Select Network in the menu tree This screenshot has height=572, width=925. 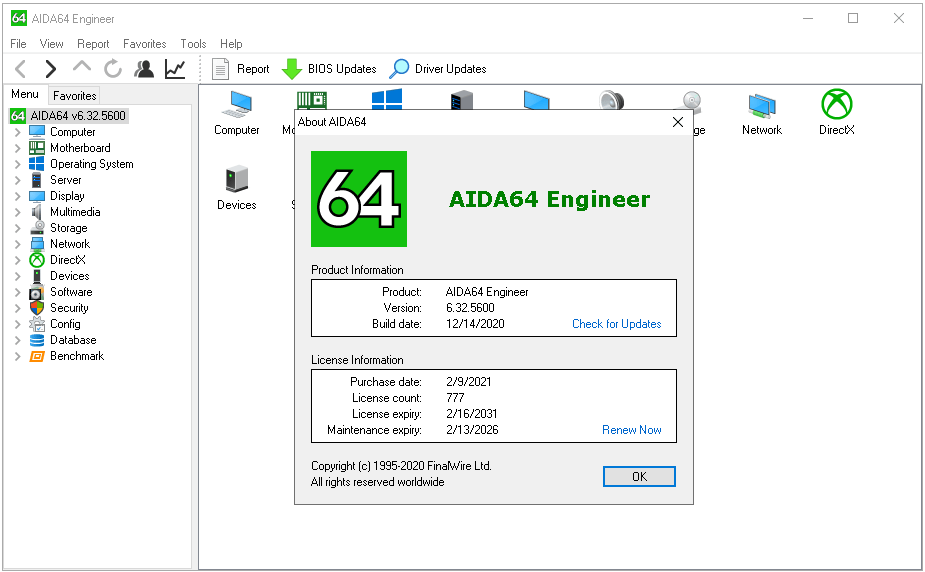pos(70,244)
